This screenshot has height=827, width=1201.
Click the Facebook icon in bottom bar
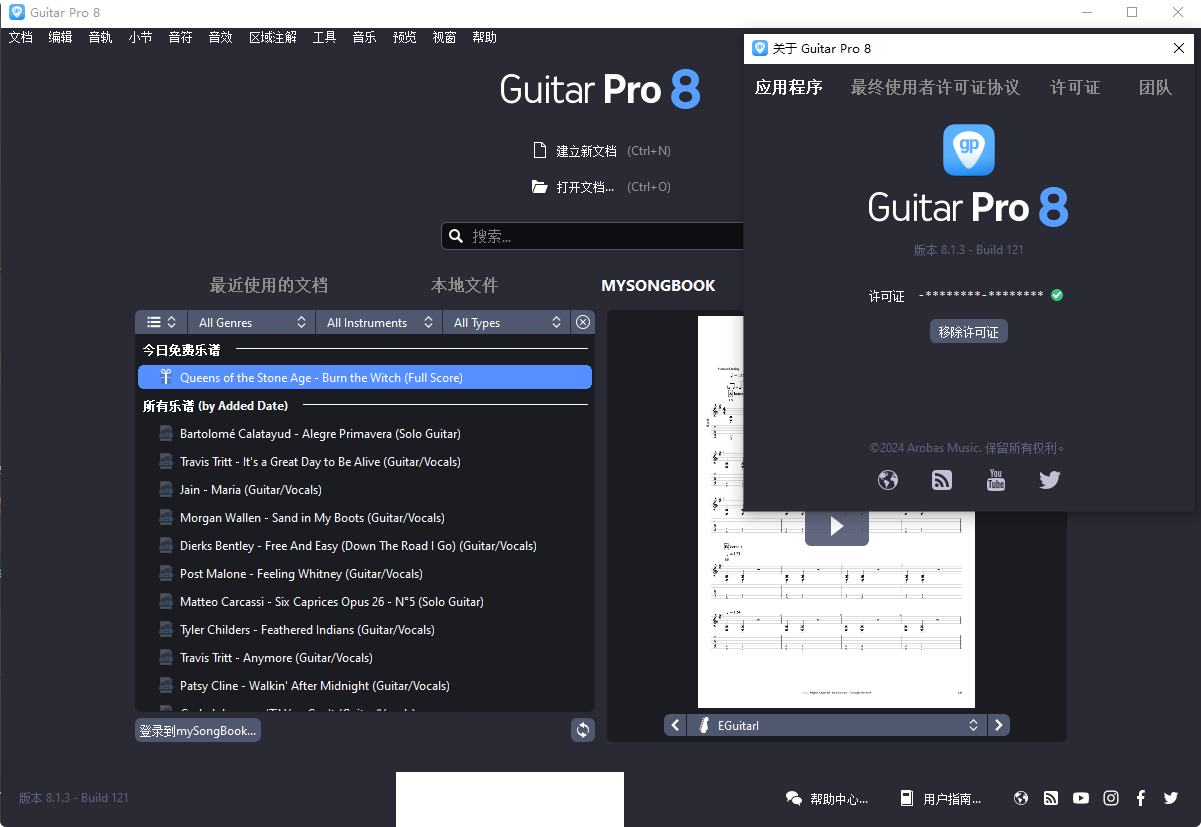pos(1141,798)
